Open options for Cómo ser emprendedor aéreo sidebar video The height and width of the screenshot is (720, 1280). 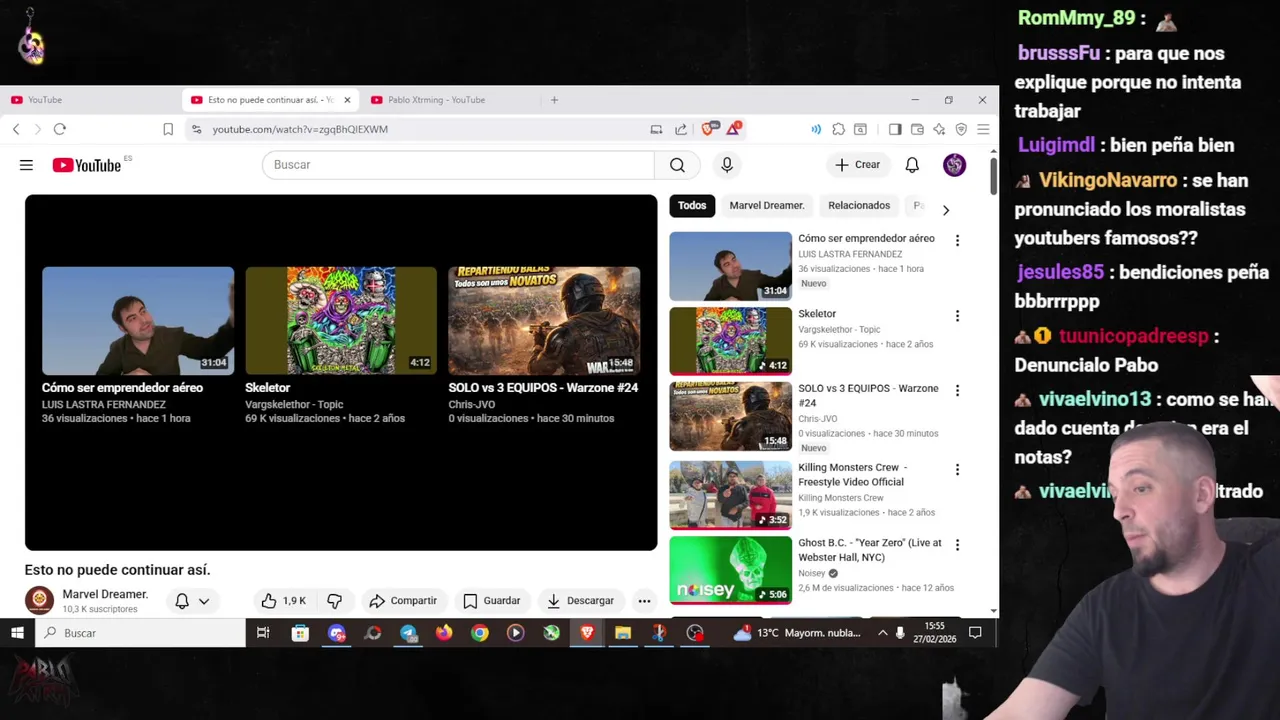point(957,240)
